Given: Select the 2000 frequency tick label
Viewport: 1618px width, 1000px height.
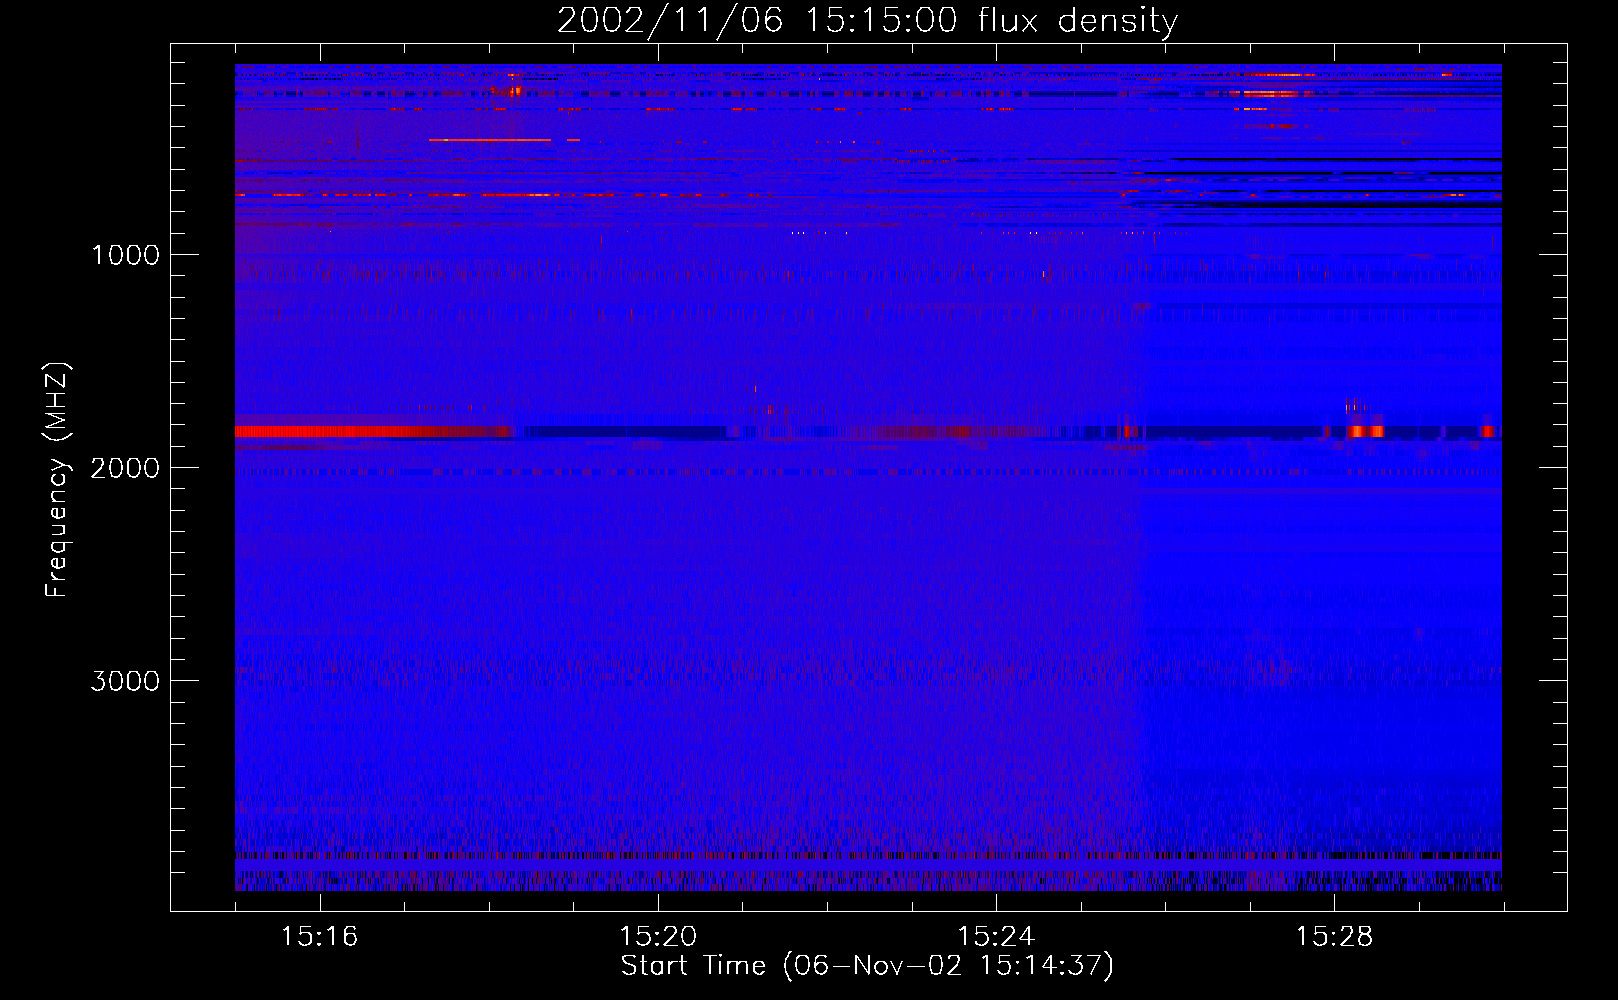Looking at the screenshot, I should [x=125, y=468].
